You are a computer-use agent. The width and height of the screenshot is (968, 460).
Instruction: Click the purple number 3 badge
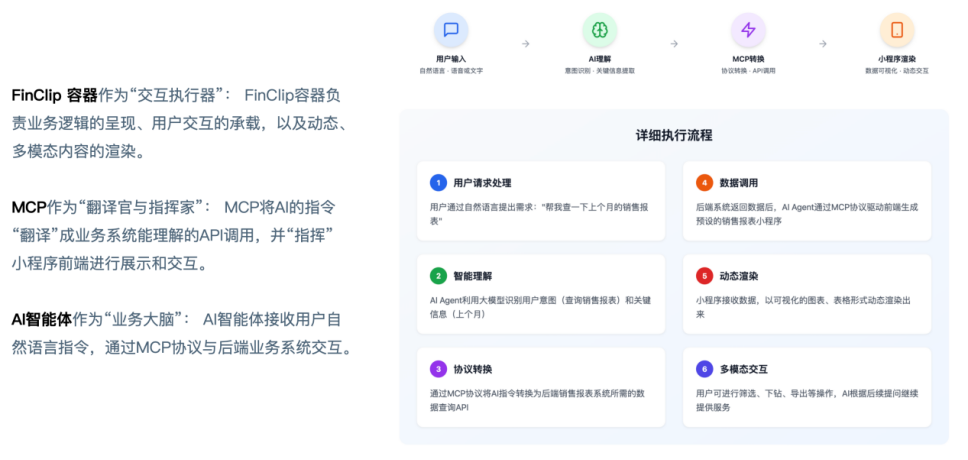coord(438,369)
